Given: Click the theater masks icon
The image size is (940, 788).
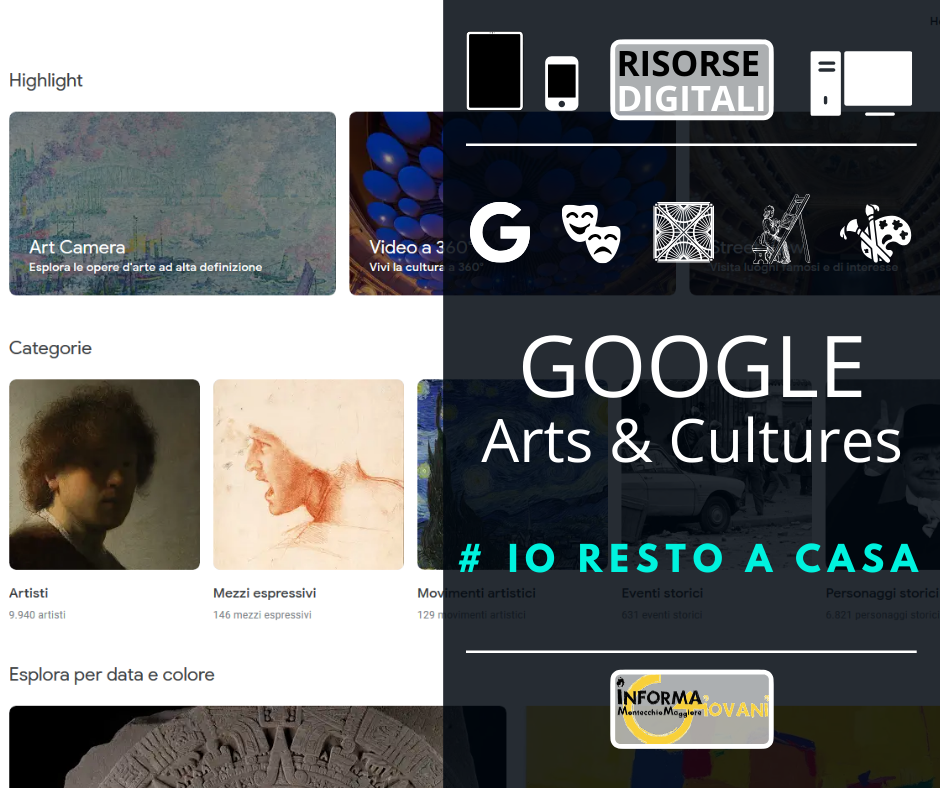Looking at the screenshot, I should pos(591,233).
